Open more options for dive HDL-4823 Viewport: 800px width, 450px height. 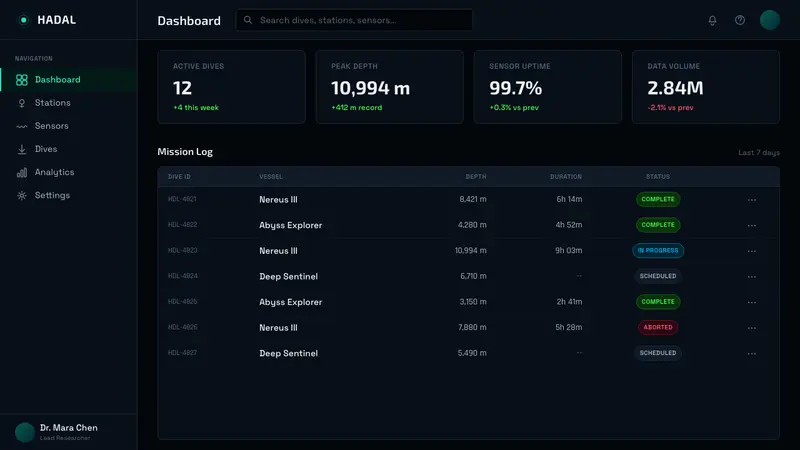752,251
